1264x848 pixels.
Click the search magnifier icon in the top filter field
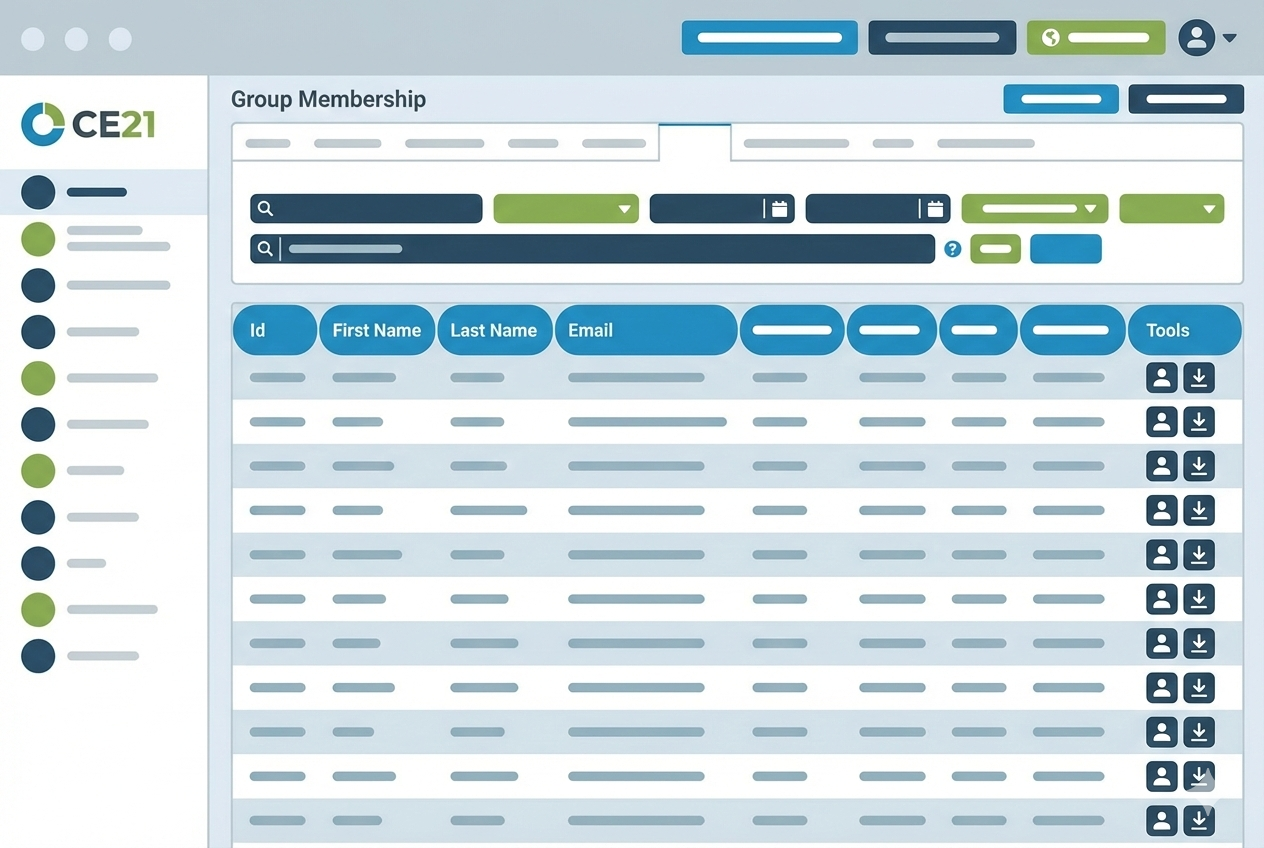(265, 208)
